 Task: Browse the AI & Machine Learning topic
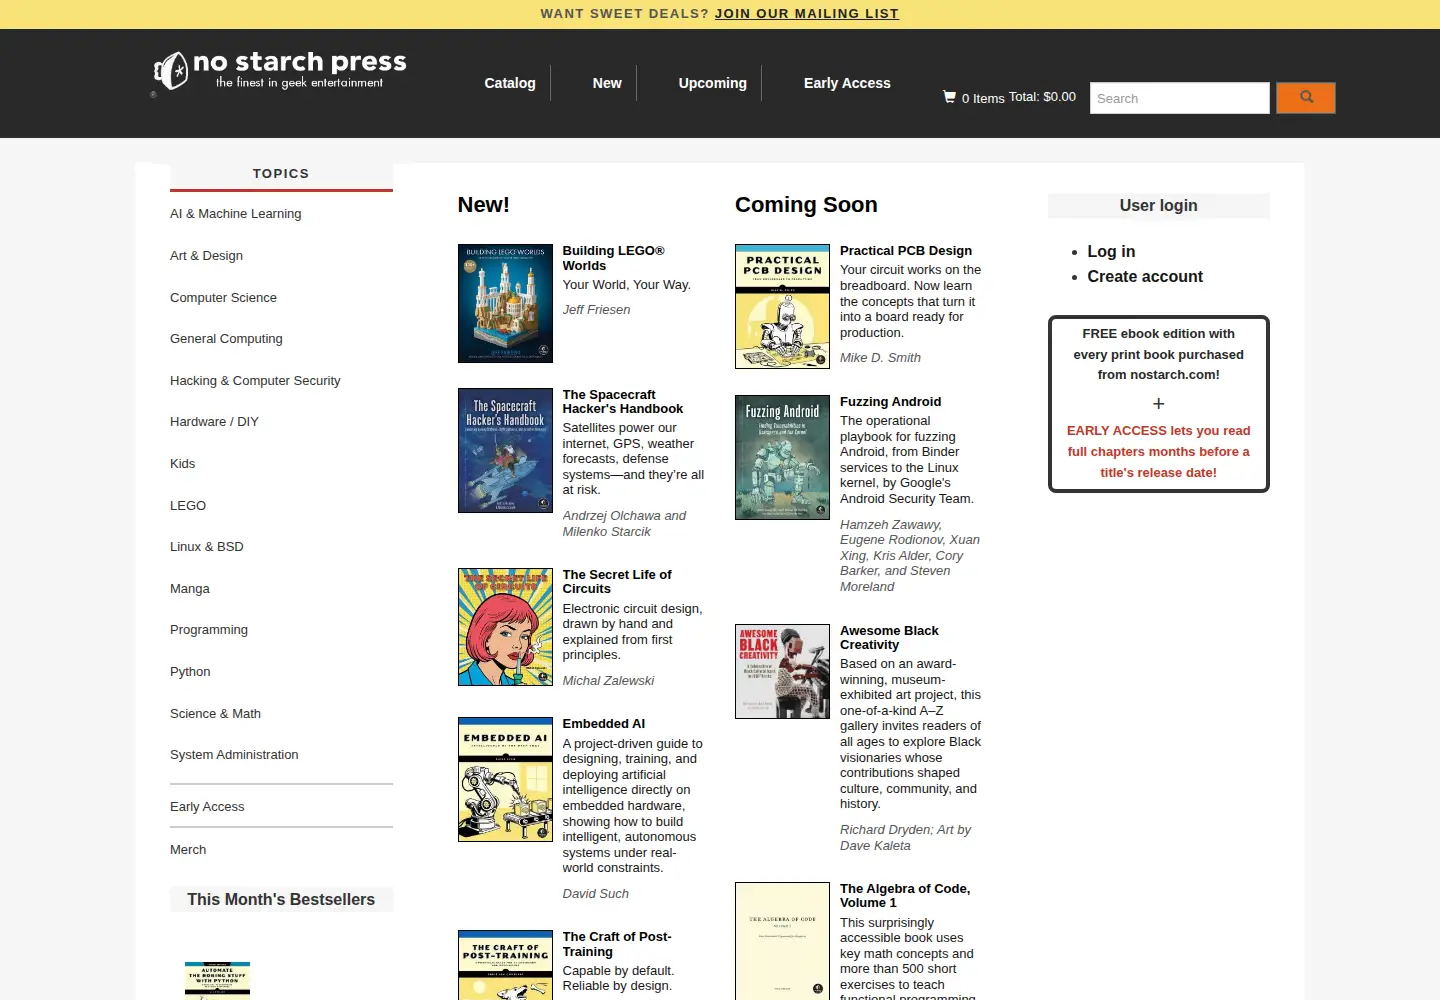click(x=236, y=214)
